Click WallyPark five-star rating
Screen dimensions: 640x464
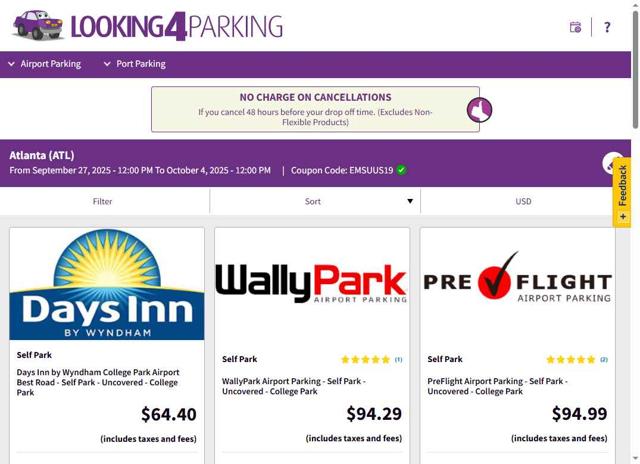[x=365, y=359]
